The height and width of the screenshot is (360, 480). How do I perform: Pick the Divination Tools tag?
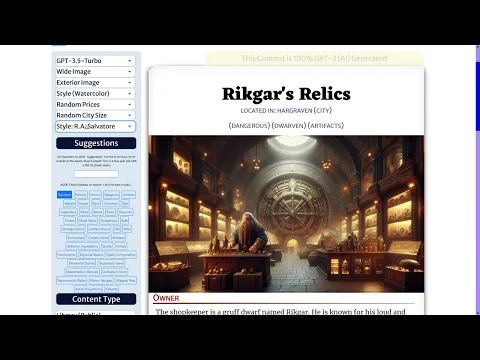[x=114, y=272]
